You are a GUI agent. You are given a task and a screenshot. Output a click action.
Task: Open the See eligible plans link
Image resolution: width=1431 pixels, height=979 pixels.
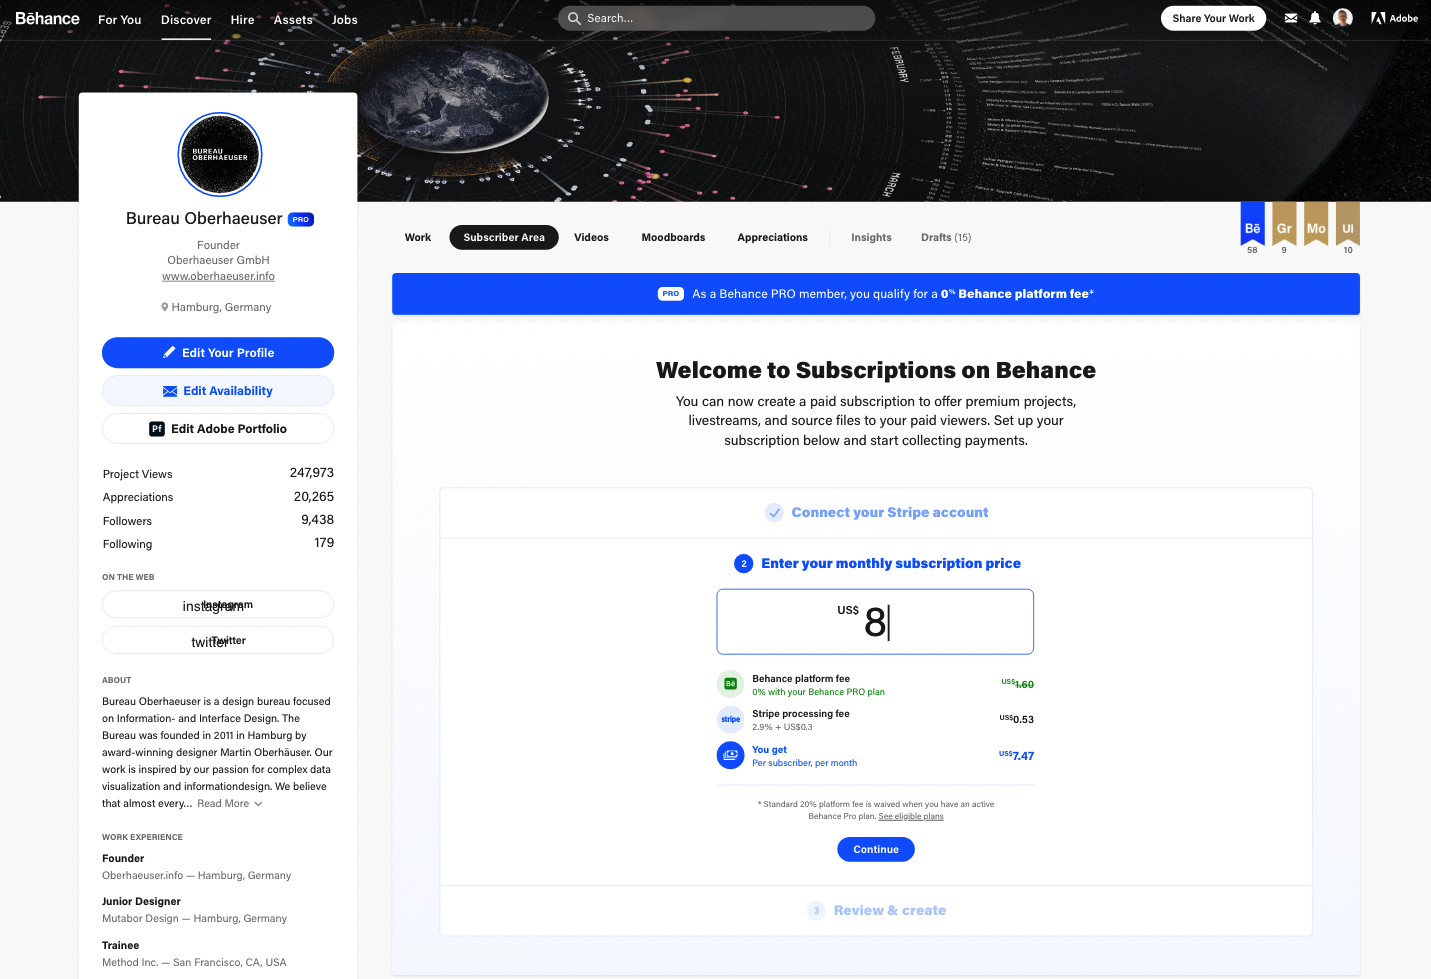coord(911,816)
